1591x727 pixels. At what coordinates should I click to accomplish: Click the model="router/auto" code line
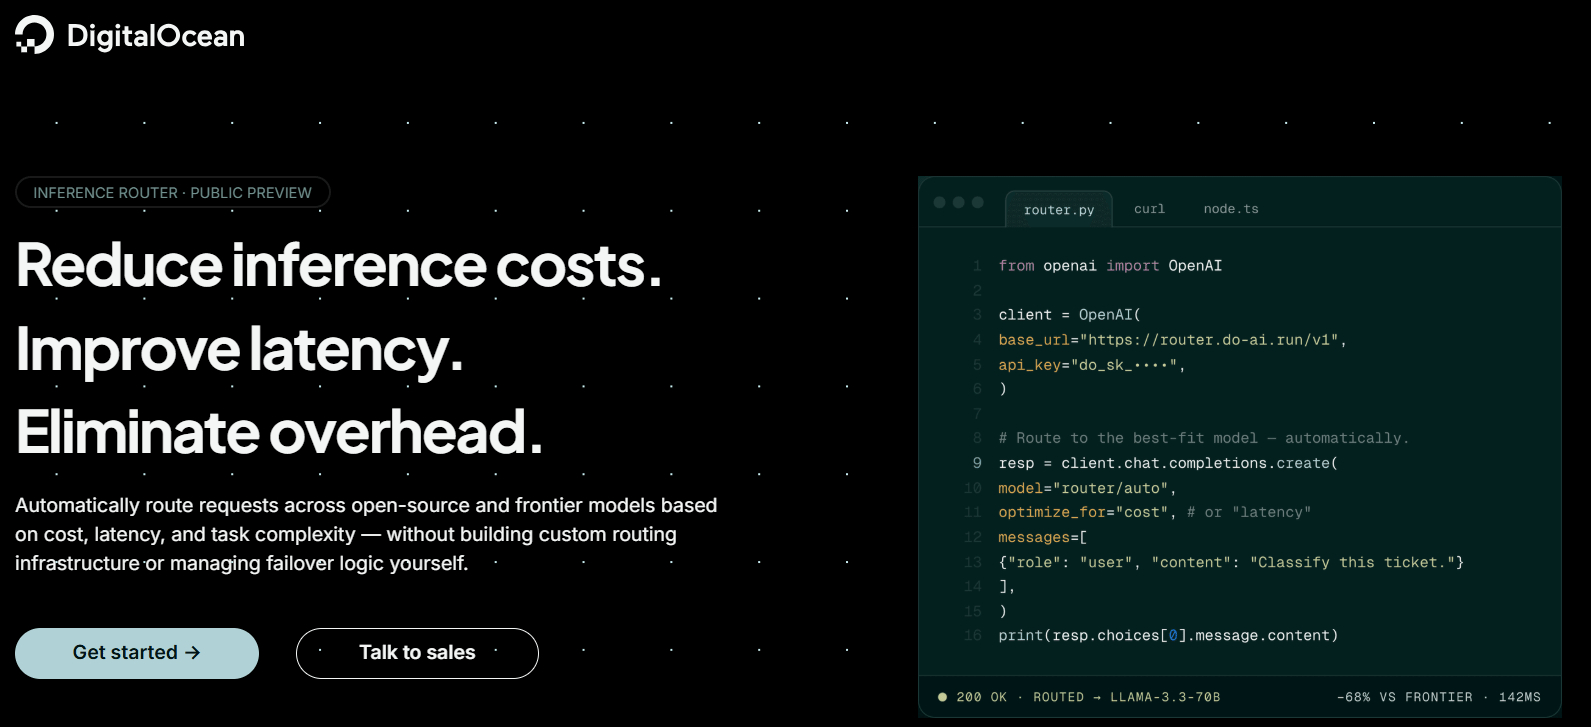point(1087,488)
